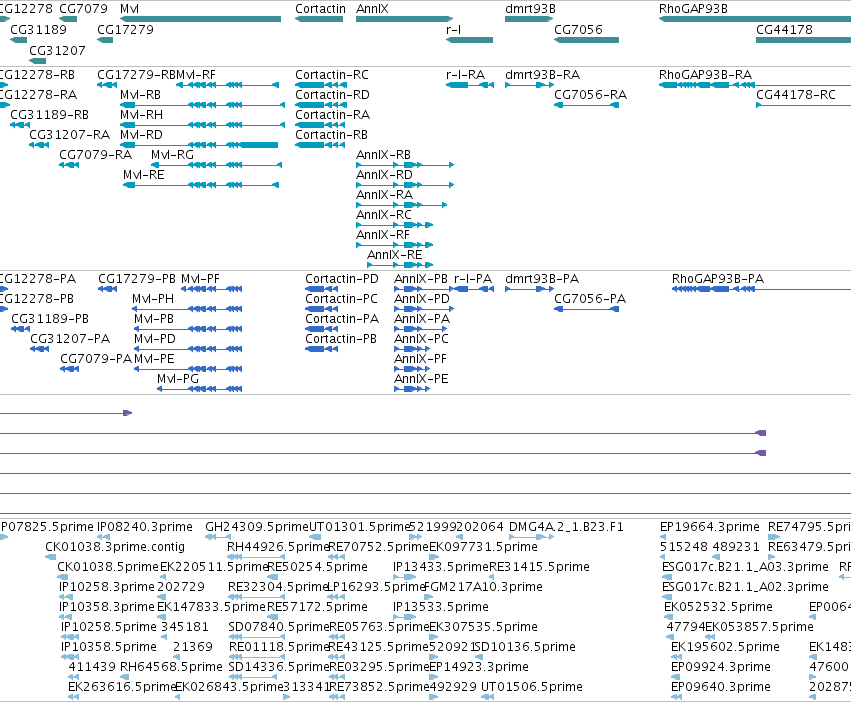Select the AnnIX gene label
The height and width of the screenshot is (702, 851).
[x=372, y=9]
